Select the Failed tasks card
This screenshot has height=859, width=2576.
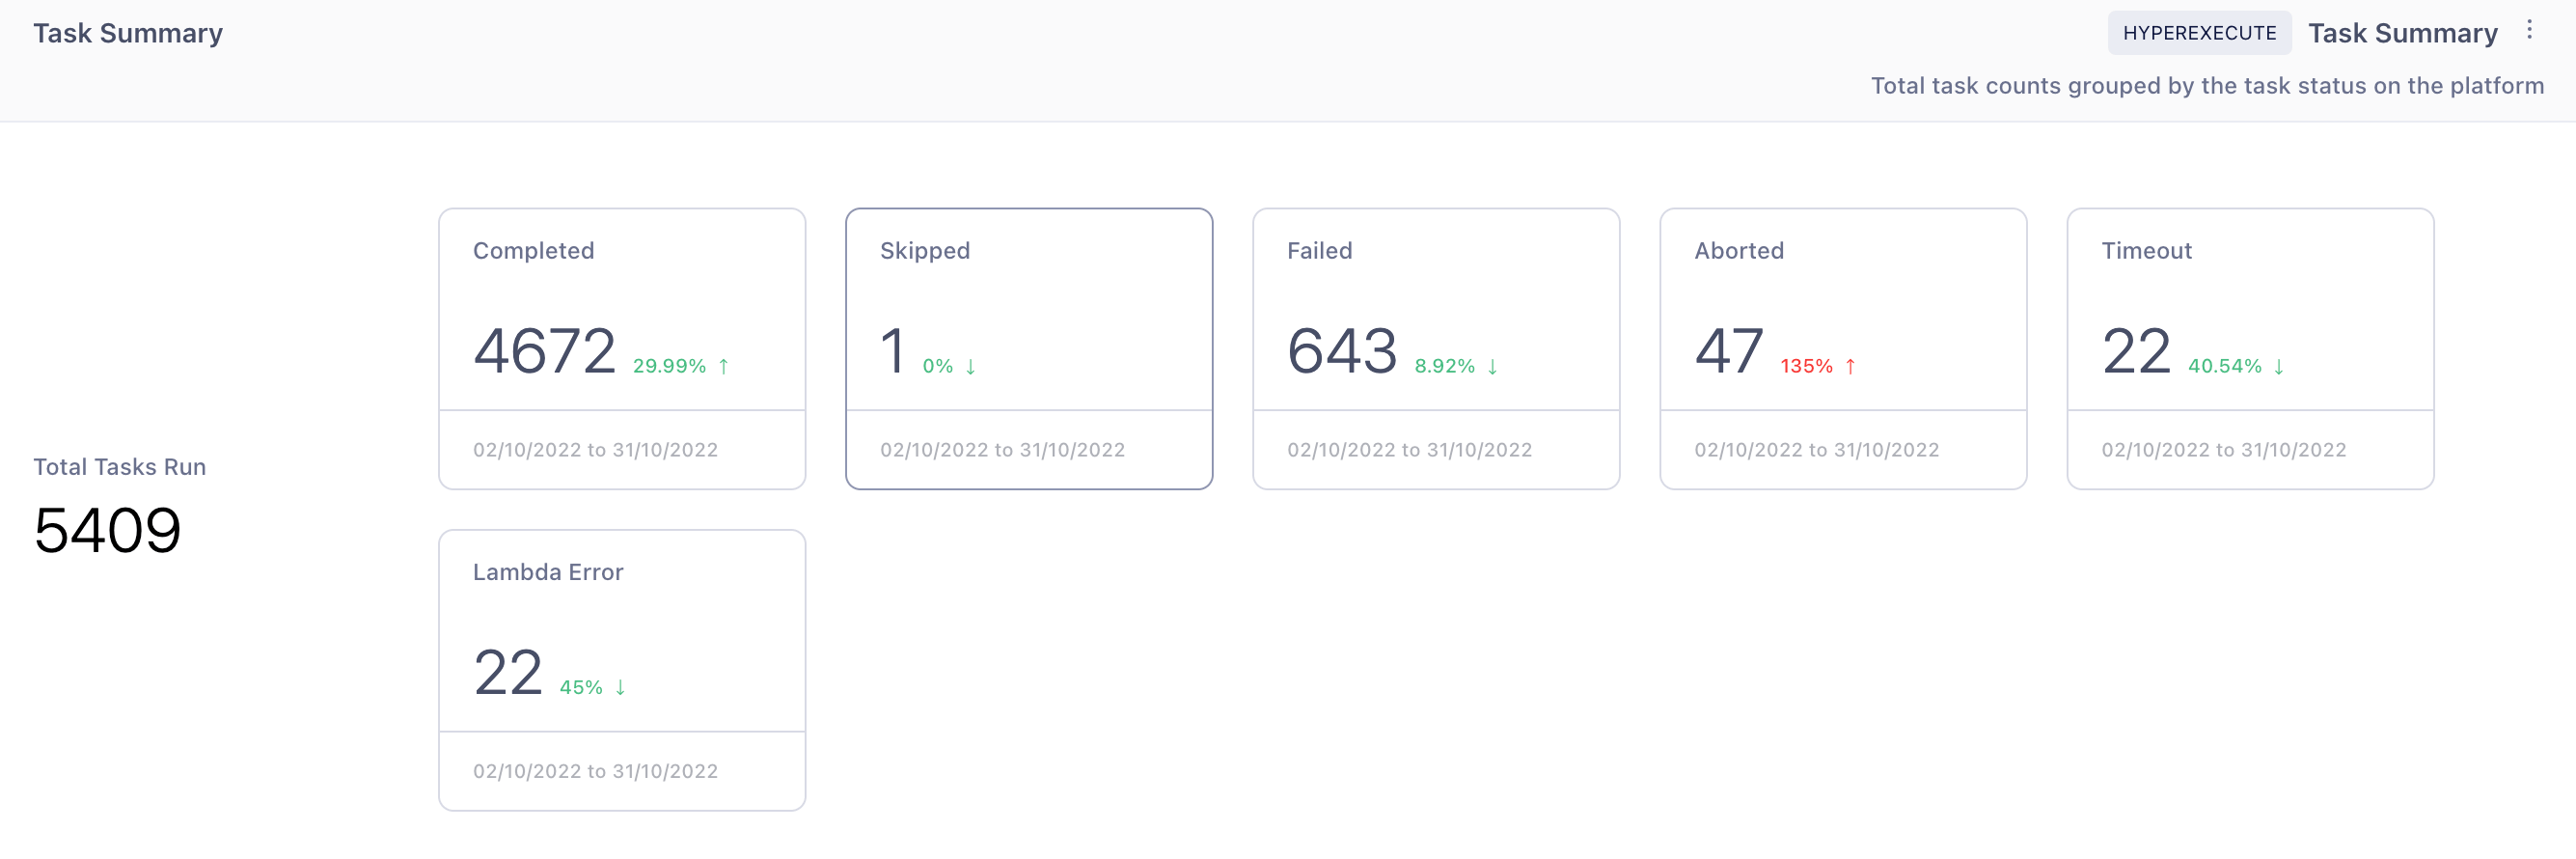[x=1436, y=348]
